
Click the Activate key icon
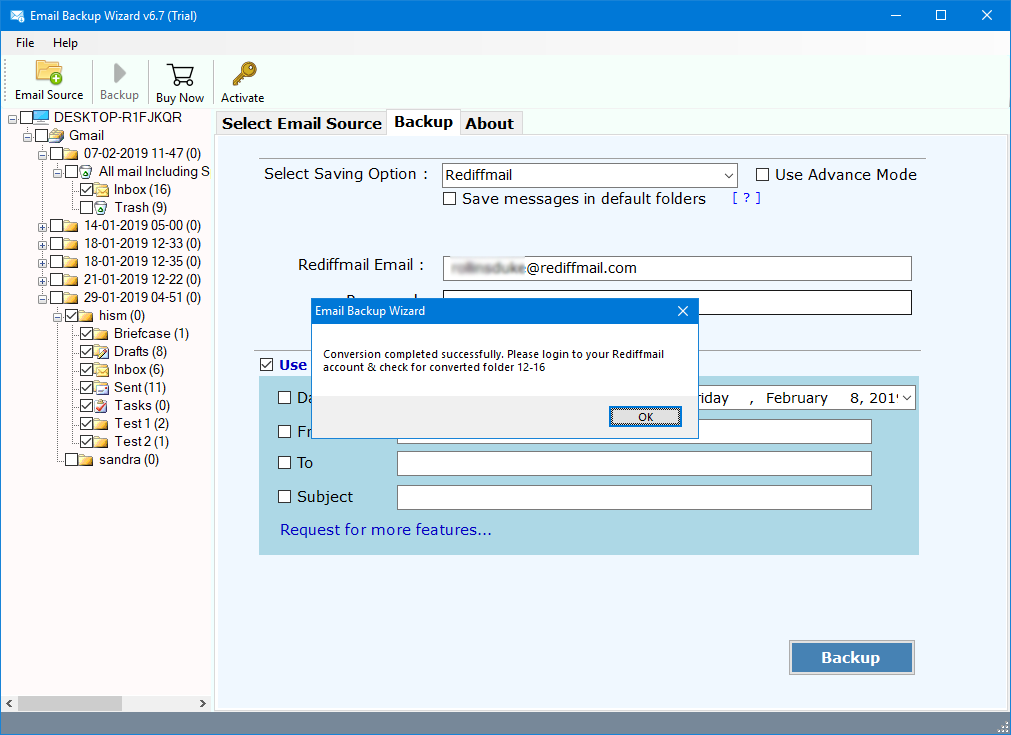tap(244, 74)
